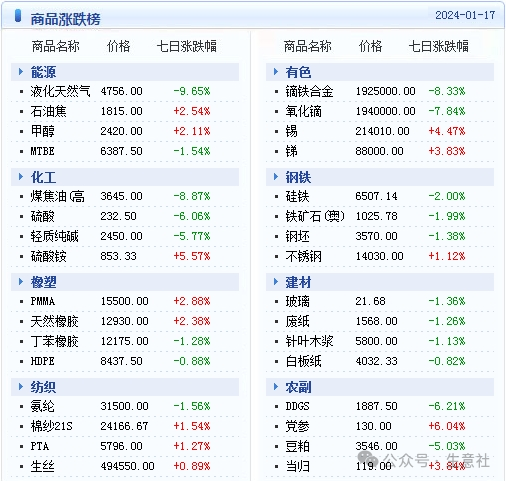The width and height of the screenshot is (506, 481).
Task: Select PTA commodity name
Action: 40,446
